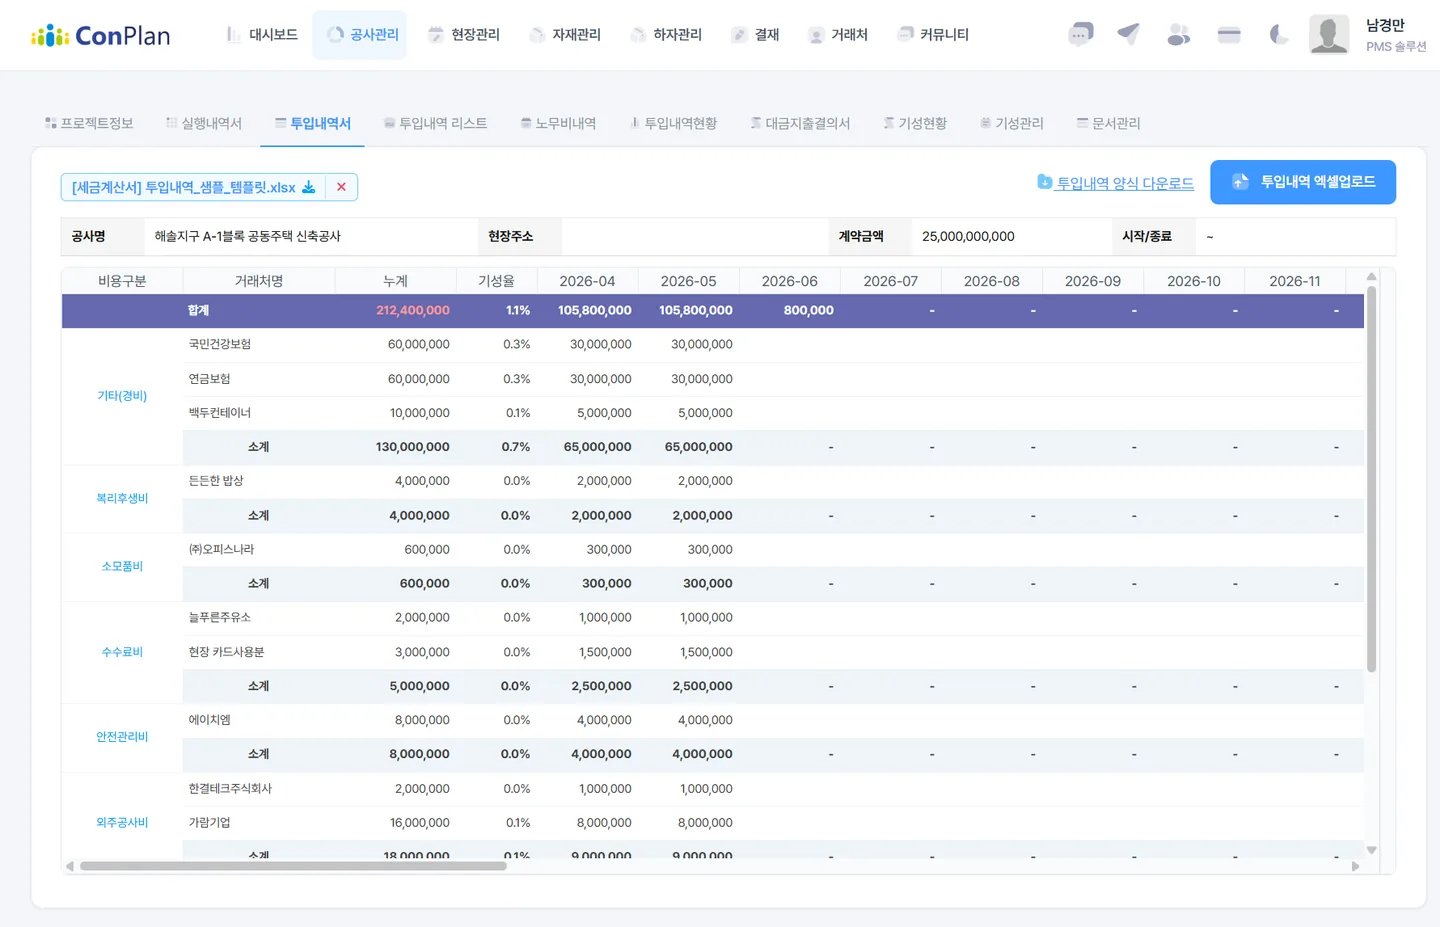1440x927 pixels.
Task: Open the 기성현황 tab
Action: click(x=915, y=123)
